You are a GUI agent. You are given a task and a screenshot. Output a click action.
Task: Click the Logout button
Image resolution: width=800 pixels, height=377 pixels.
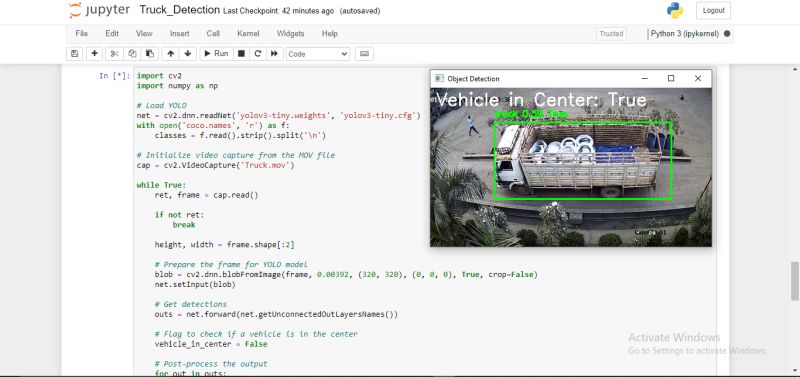point(713,11)
